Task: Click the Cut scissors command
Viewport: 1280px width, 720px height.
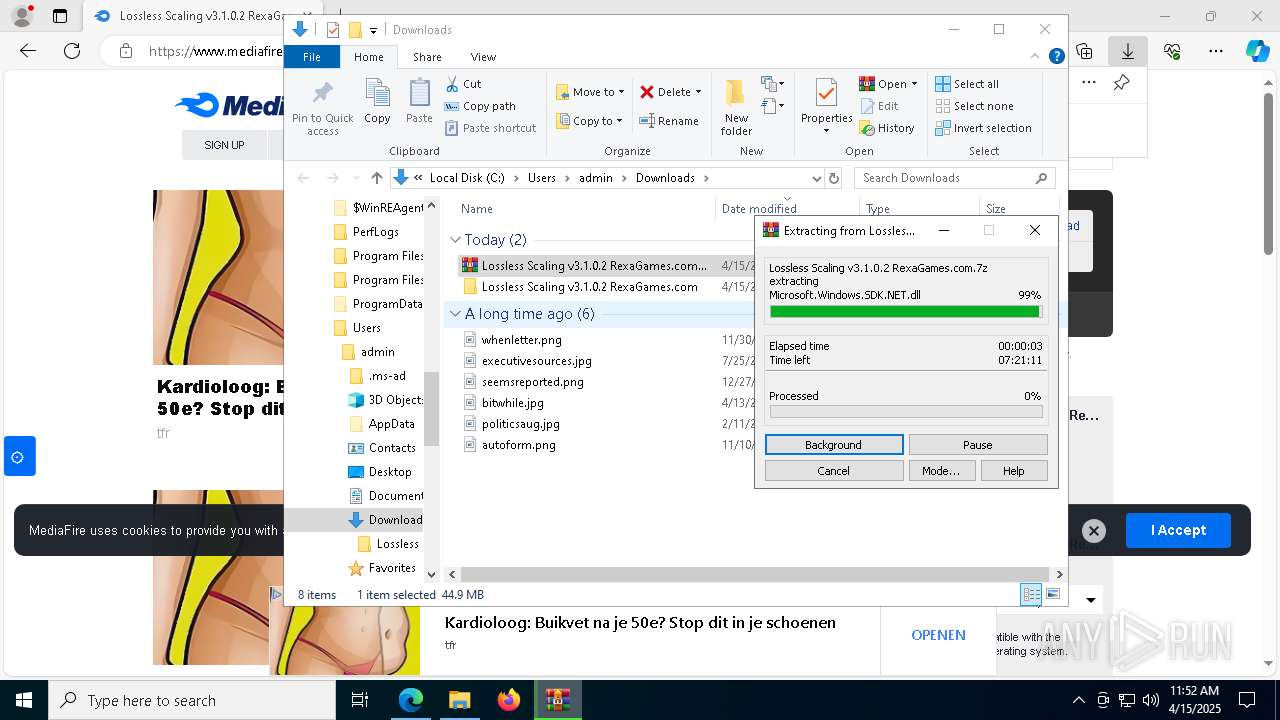Action: (464, 84)
